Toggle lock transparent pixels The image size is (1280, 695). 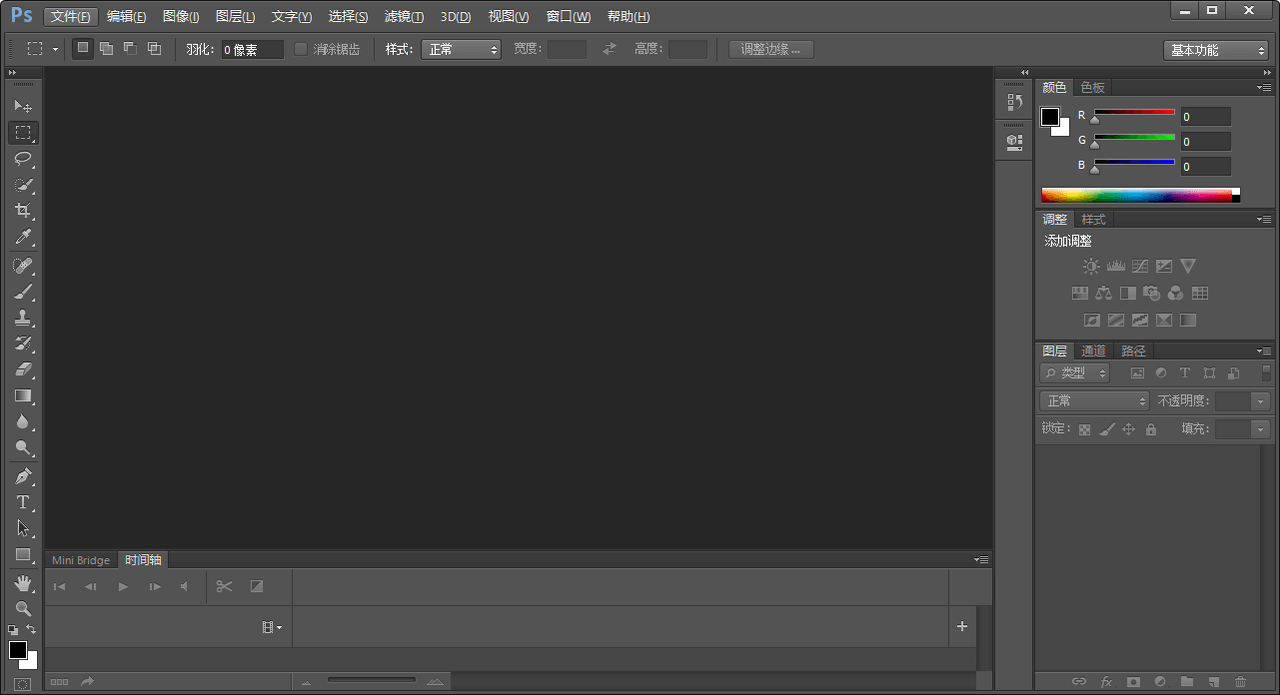pyautogui.click(x=1084, y=429)
